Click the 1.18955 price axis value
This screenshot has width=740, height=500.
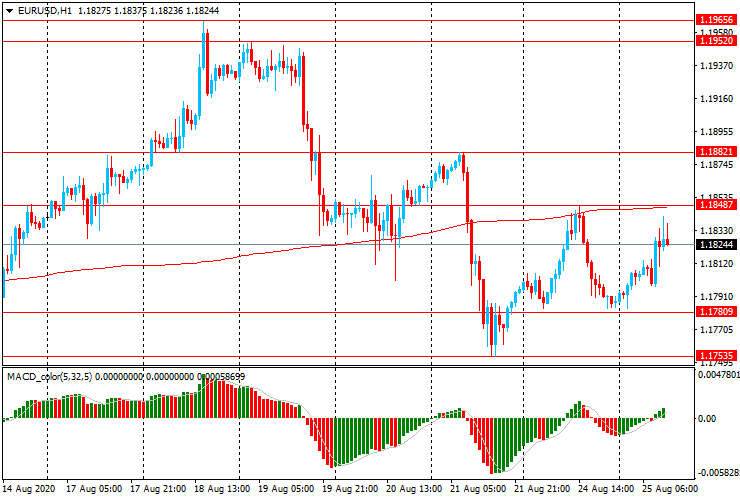(x=717, y=132)
